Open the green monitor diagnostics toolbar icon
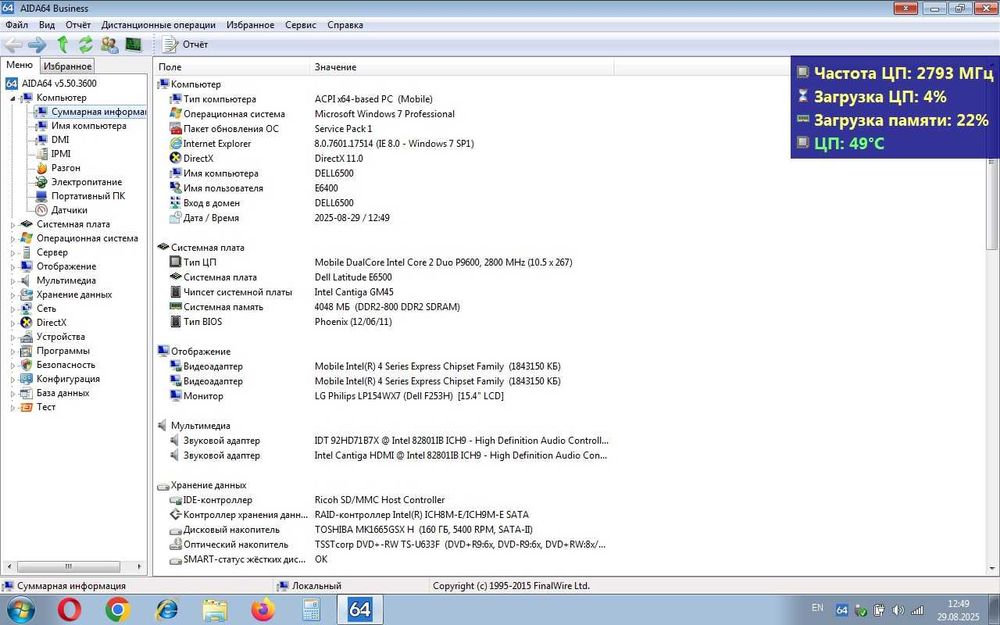1000x625 pixels. click(x=133, y=45)
